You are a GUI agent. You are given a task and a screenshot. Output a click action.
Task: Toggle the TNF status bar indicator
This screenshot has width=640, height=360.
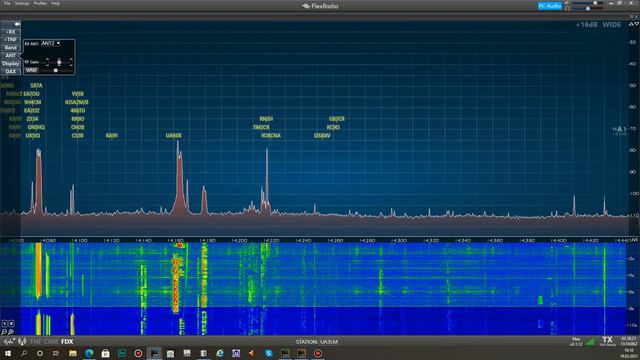[x=35, y=342]
